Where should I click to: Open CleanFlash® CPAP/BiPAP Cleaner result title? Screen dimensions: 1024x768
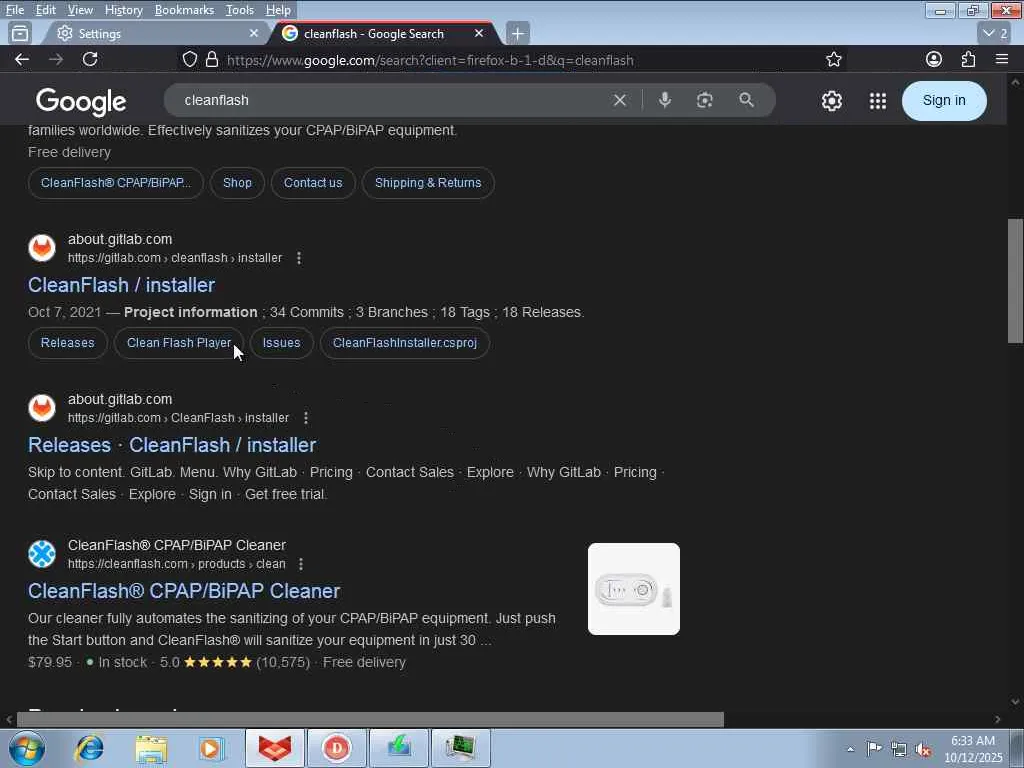tap(184, 591)
